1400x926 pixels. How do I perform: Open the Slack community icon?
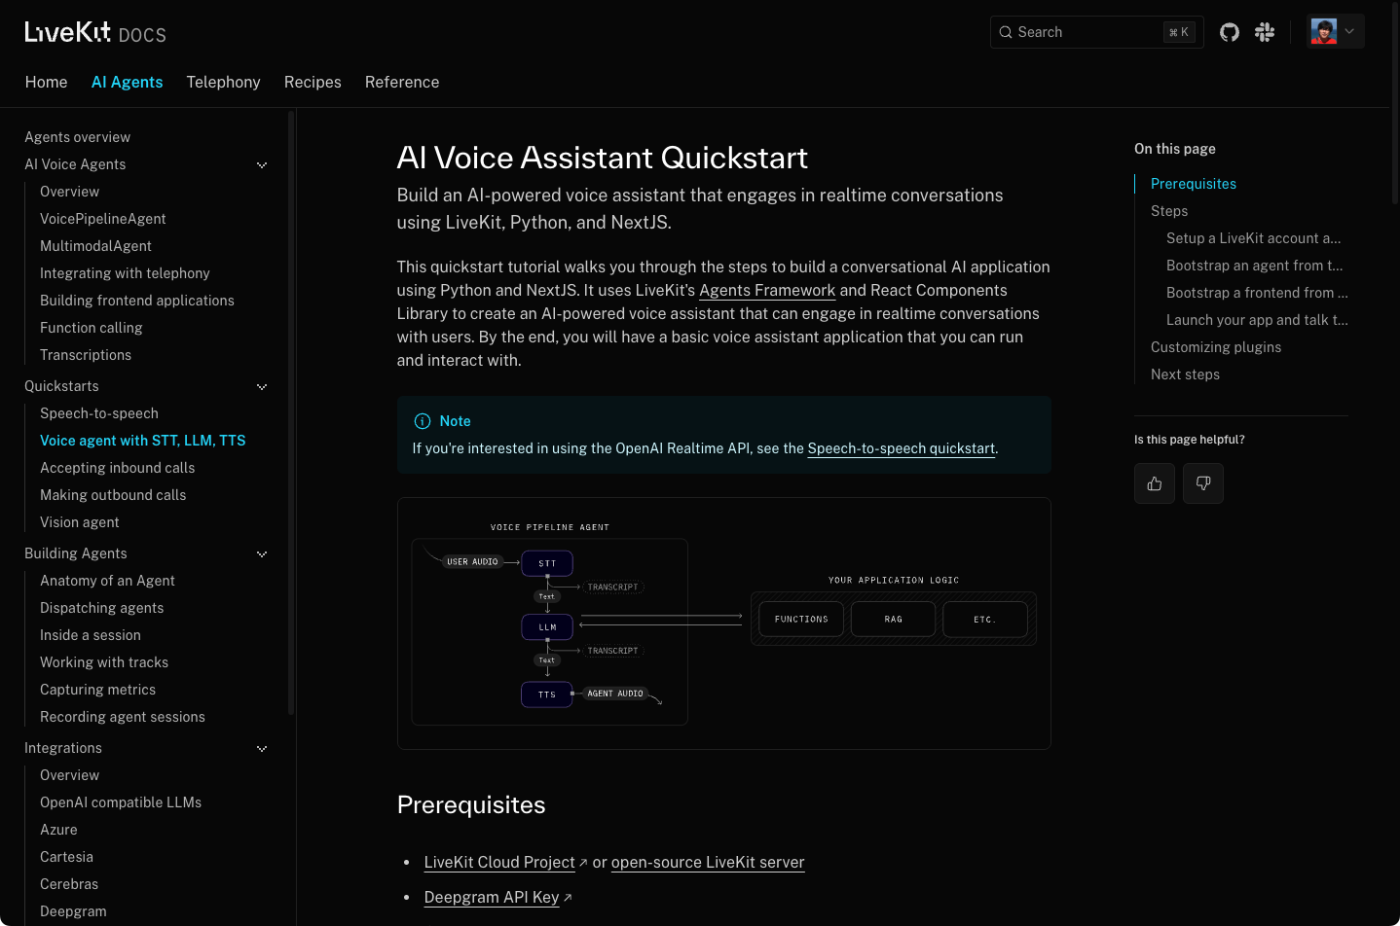point(1265,32)
